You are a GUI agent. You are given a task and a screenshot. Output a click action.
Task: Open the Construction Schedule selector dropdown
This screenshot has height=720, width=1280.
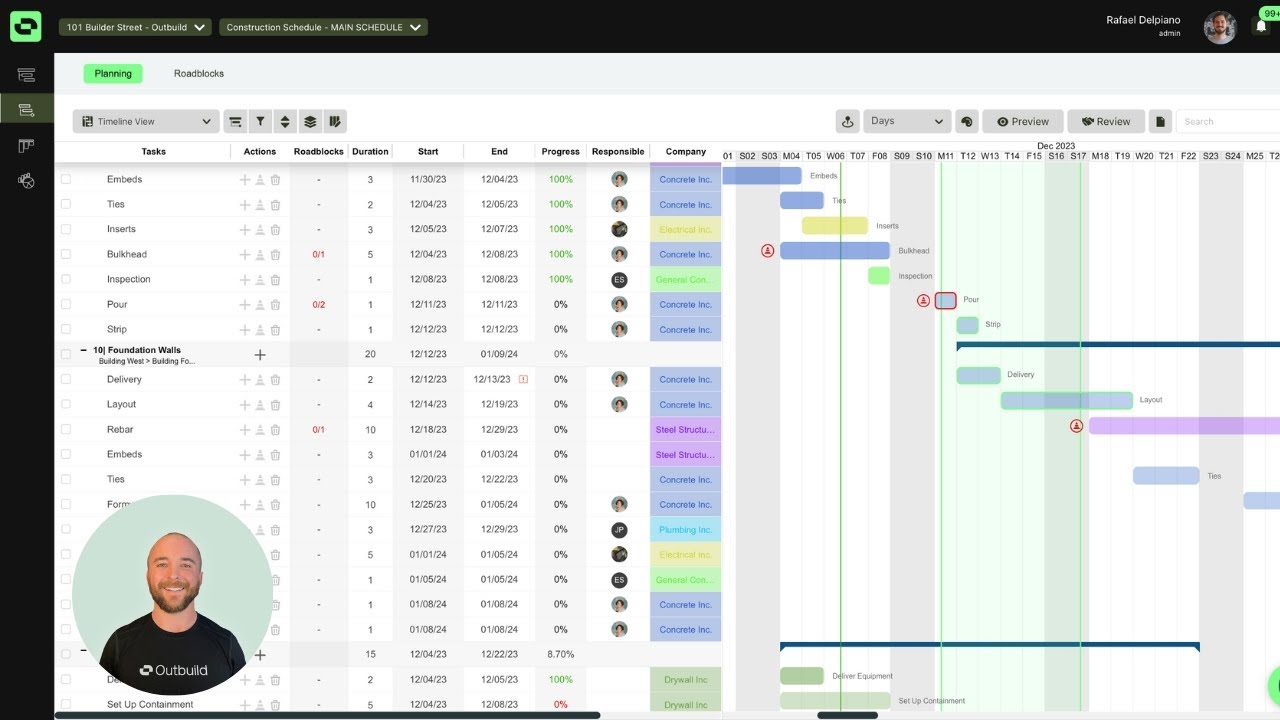323,27
